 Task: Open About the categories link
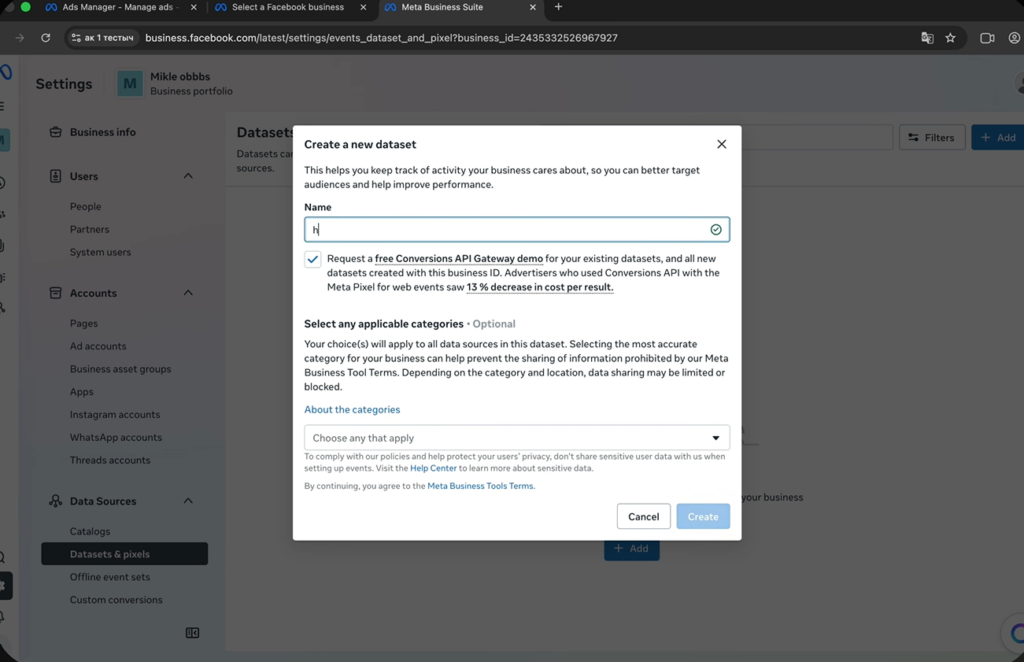[352, 409]
